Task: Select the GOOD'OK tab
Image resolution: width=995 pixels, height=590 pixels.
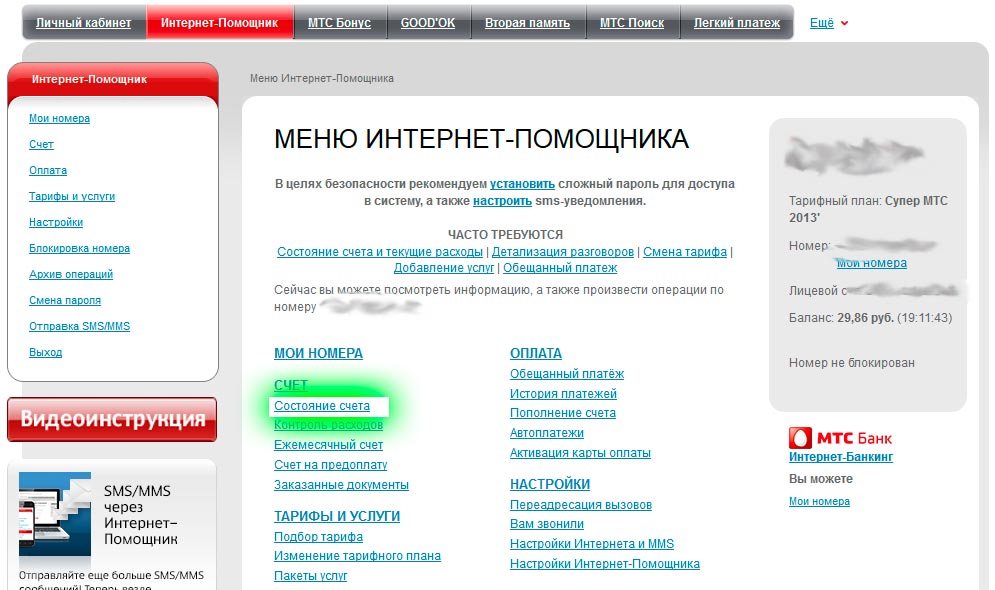Action: pos(427,23)
